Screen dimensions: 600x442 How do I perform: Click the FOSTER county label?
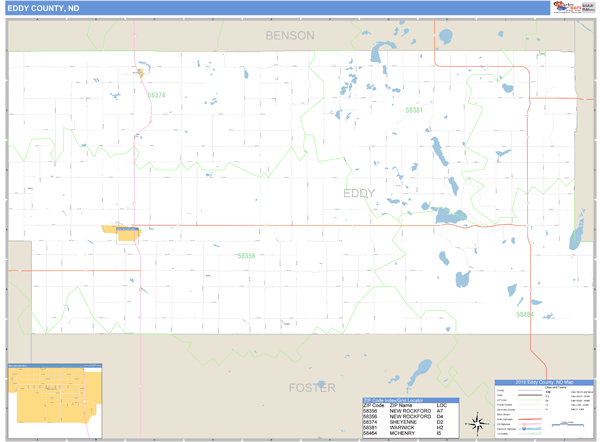tap(312, 387)
